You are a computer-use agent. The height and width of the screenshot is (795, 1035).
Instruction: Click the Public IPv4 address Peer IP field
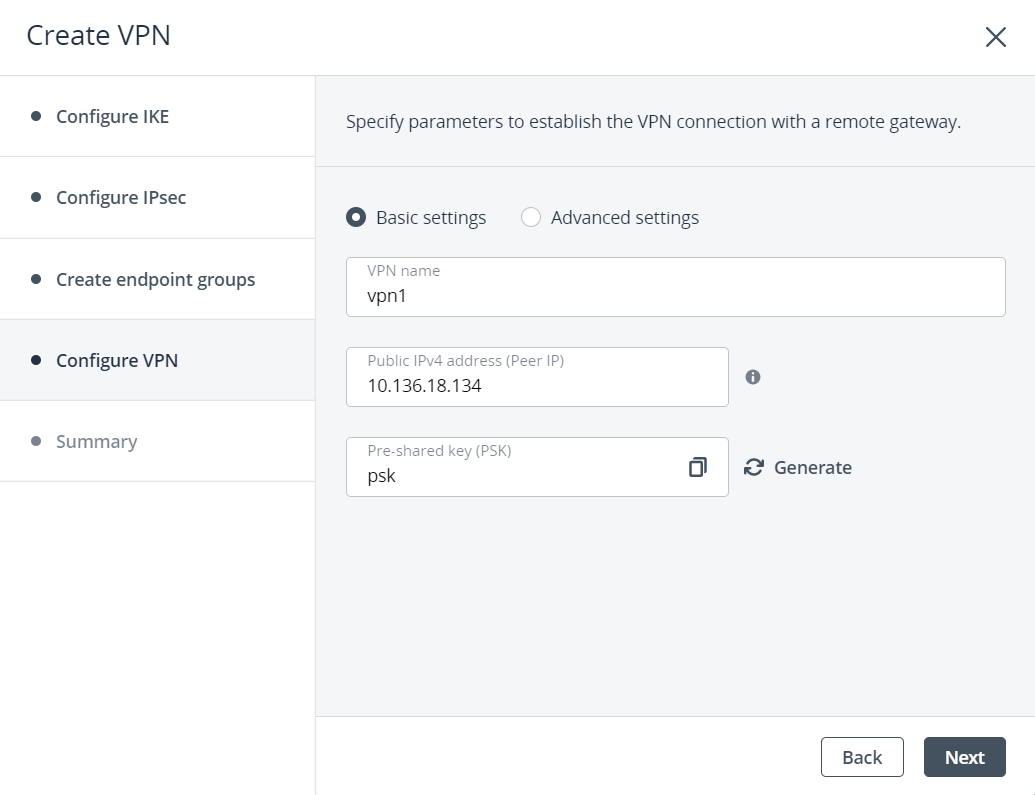click(537, 383)
